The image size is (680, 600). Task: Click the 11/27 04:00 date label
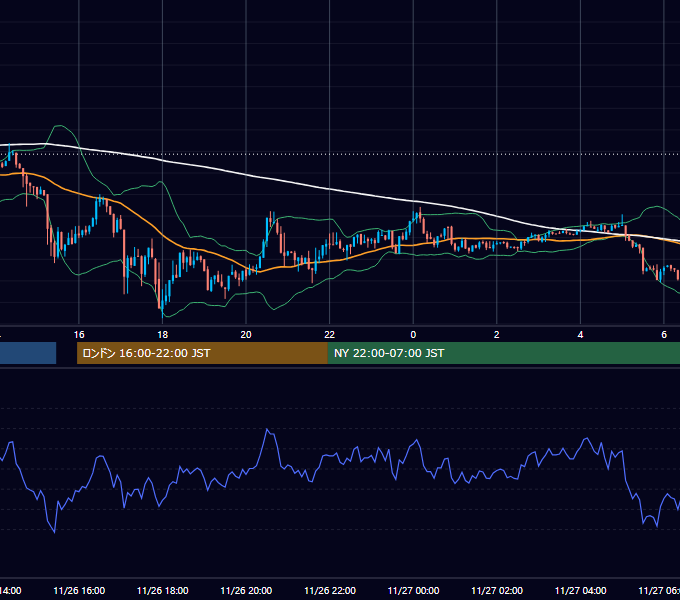pyautogui.click(x=581, y=591)
